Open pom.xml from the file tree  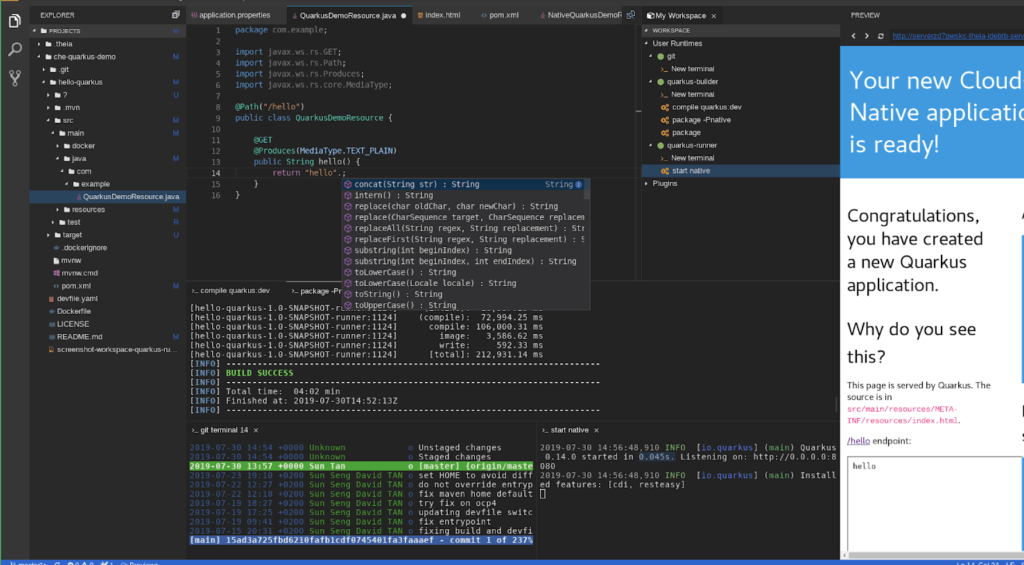tap(76, 286)
